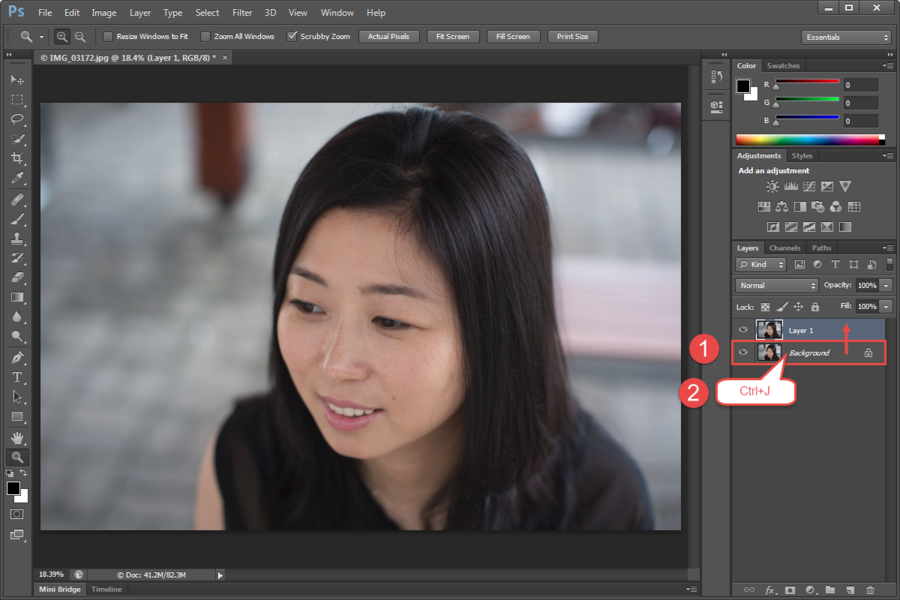Click the toolbox foreground color swatch
900x600 pixels.
[13, 489]
